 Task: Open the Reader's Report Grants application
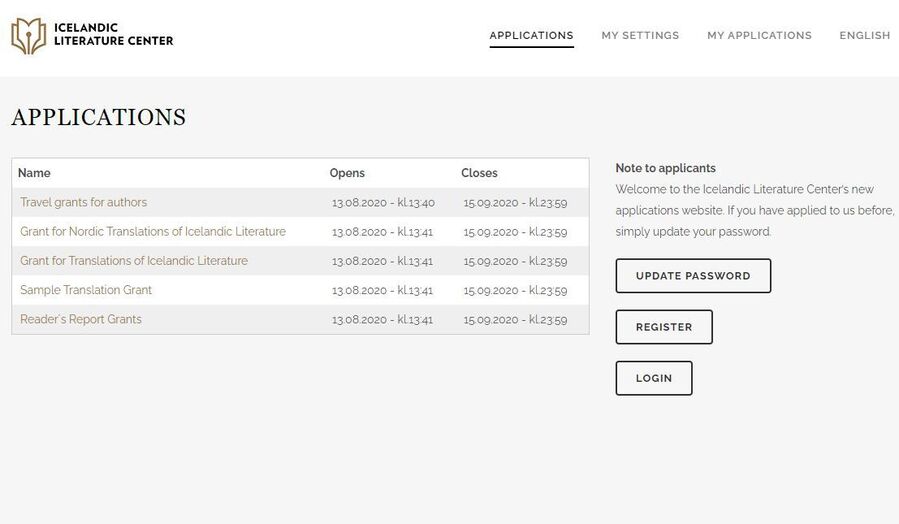(x=81, y=319)
